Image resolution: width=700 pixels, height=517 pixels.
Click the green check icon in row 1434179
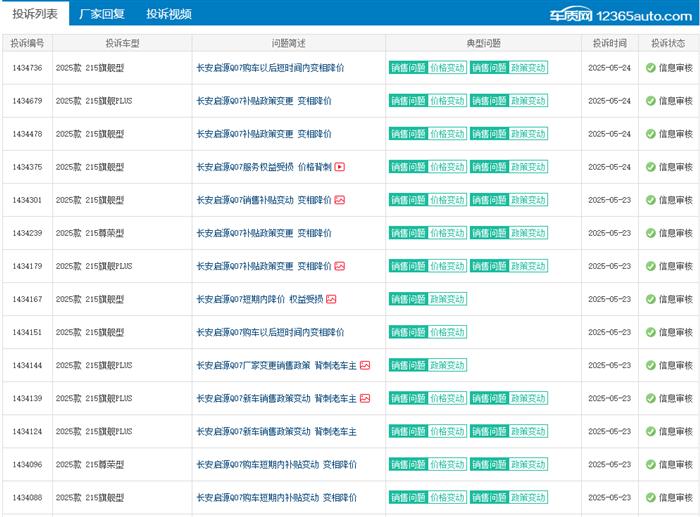[x=651, y=266]
